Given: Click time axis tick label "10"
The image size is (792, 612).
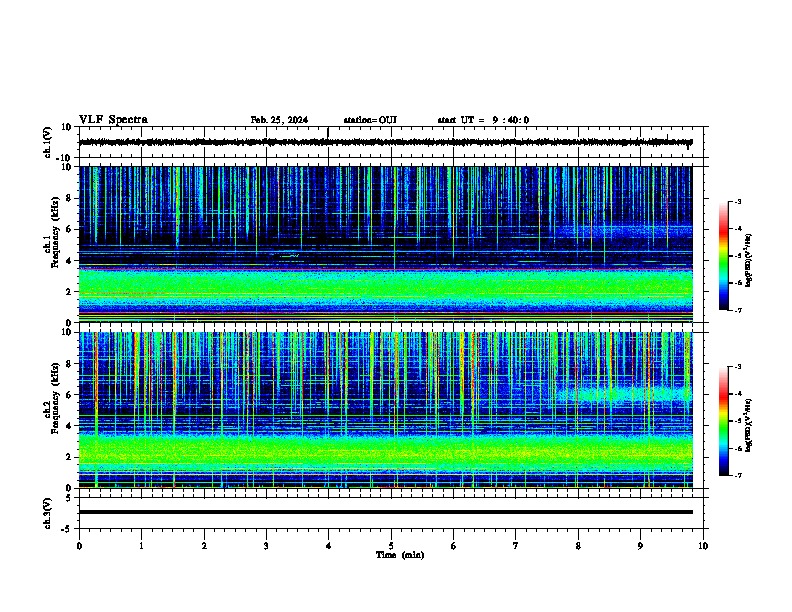Looking at the screenshot, I should tap(703, 546).
